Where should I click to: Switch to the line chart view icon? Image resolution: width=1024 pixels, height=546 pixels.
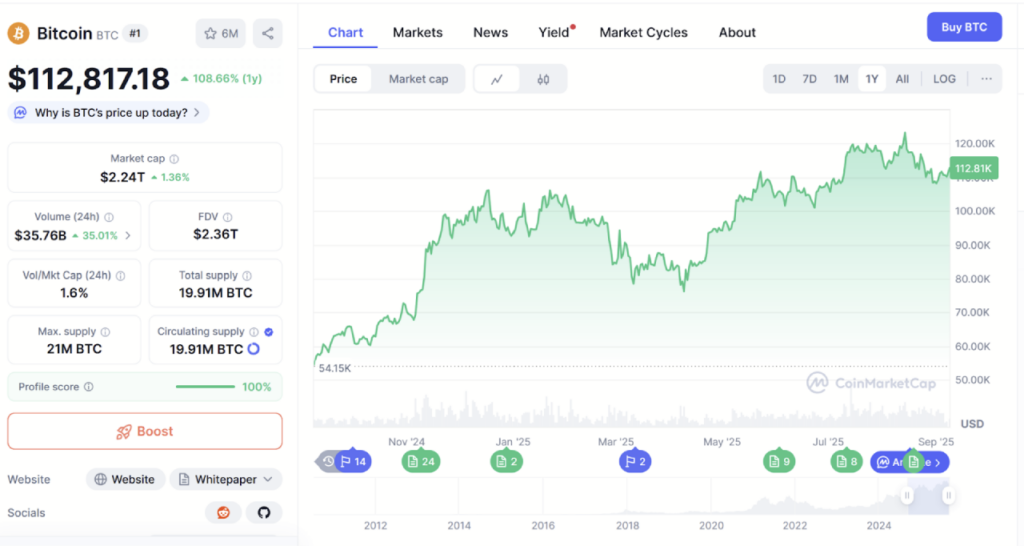tap(497, 79)
